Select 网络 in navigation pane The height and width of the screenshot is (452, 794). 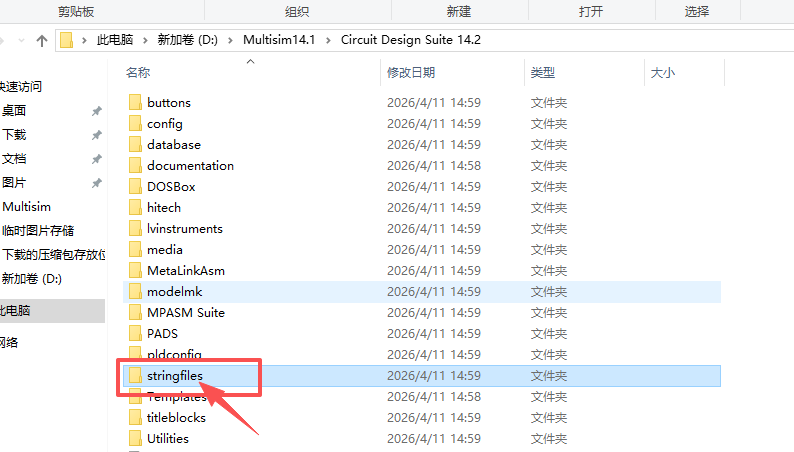pyautogui.click(x=9, y=342)
